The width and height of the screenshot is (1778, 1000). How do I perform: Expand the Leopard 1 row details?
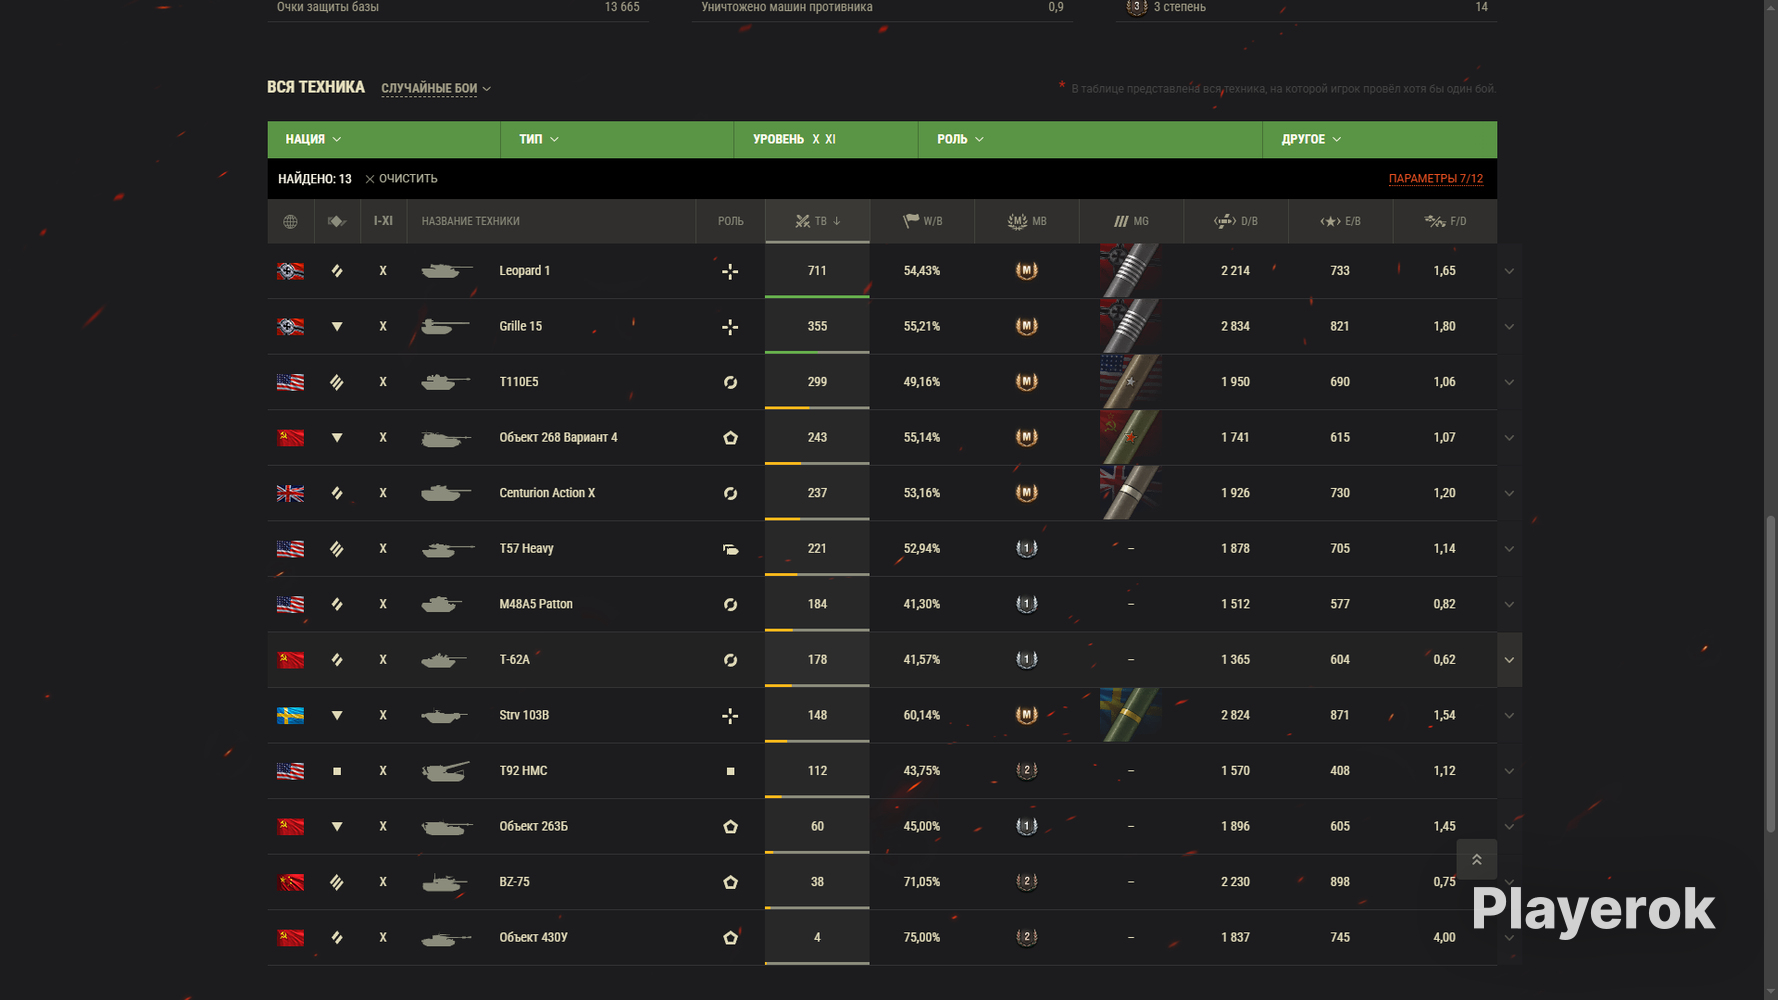pyautogui.click(x=1509, y=271)
